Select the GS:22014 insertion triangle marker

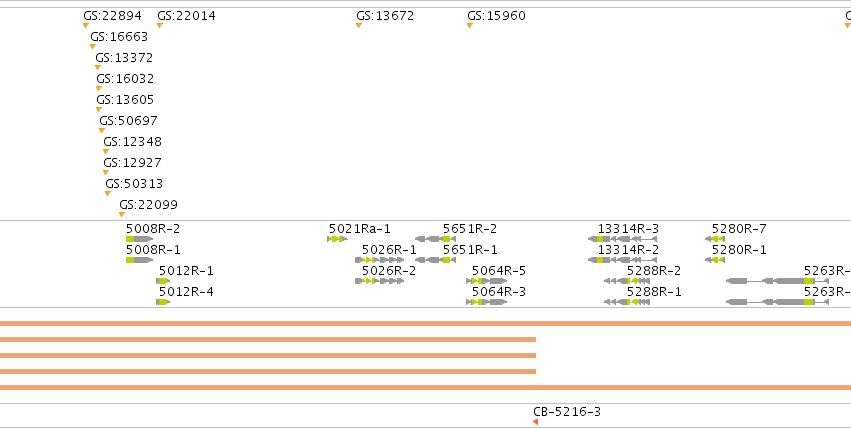[x=160, y=25]
